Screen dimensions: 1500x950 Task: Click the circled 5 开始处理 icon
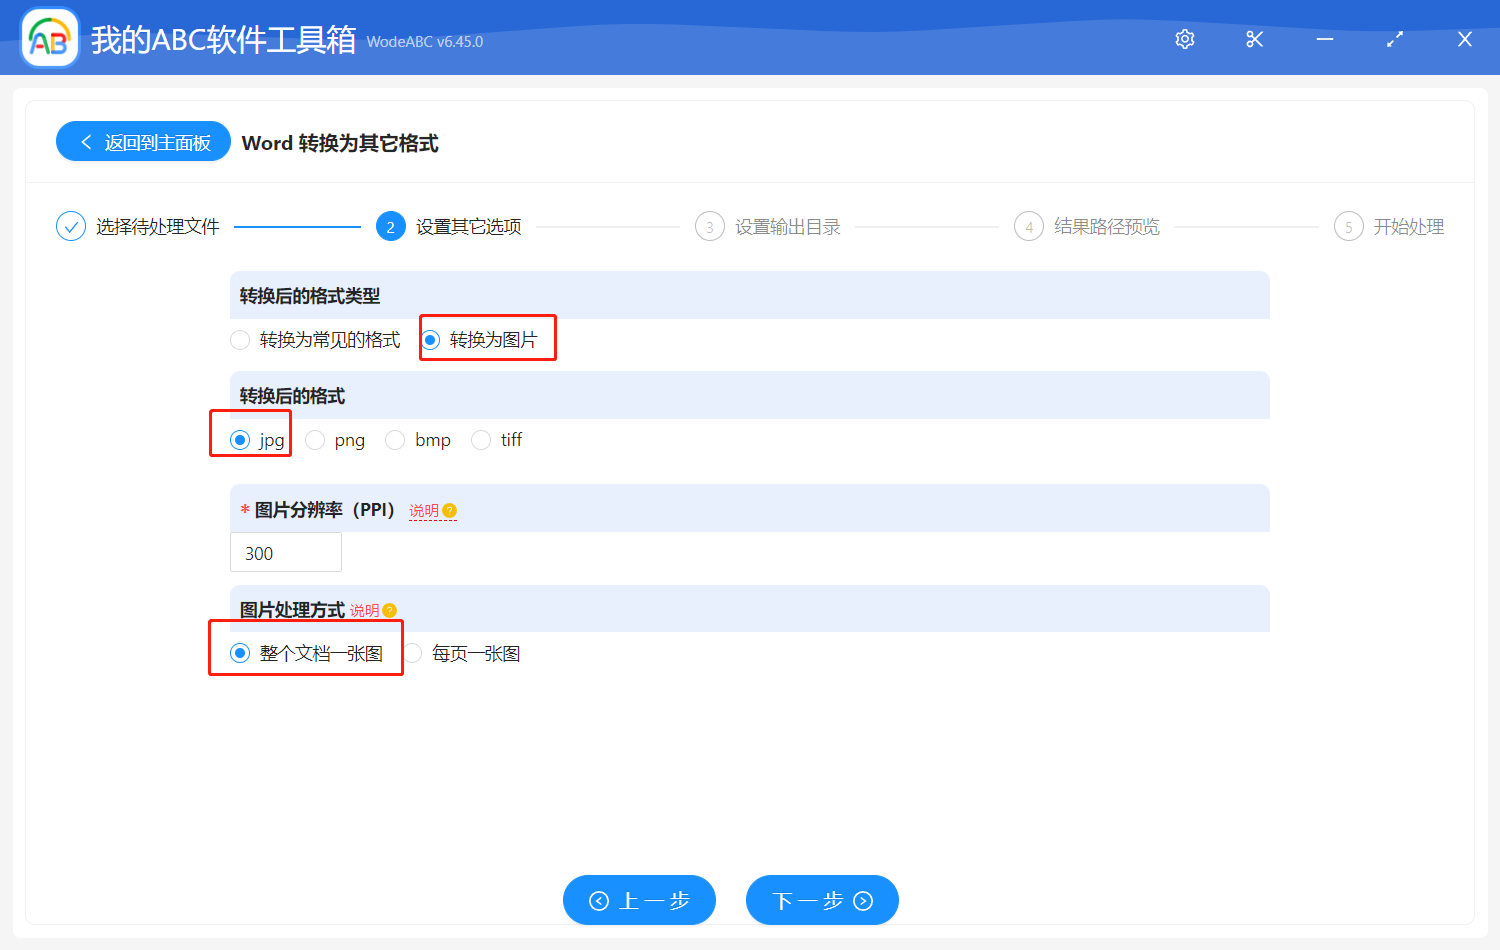tap(1348, 226)
